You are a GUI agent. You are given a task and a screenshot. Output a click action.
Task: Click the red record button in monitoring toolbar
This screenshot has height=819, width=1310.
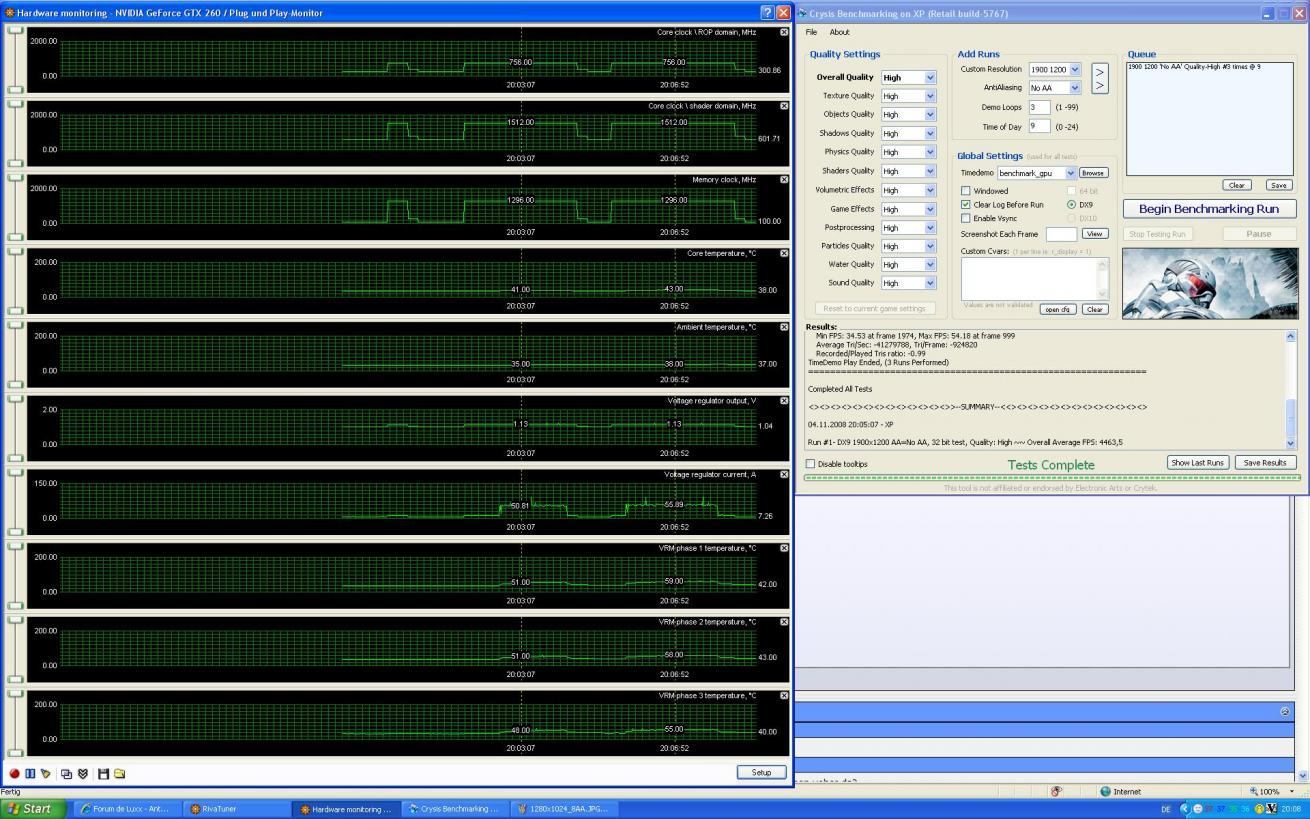pos(14,773)
